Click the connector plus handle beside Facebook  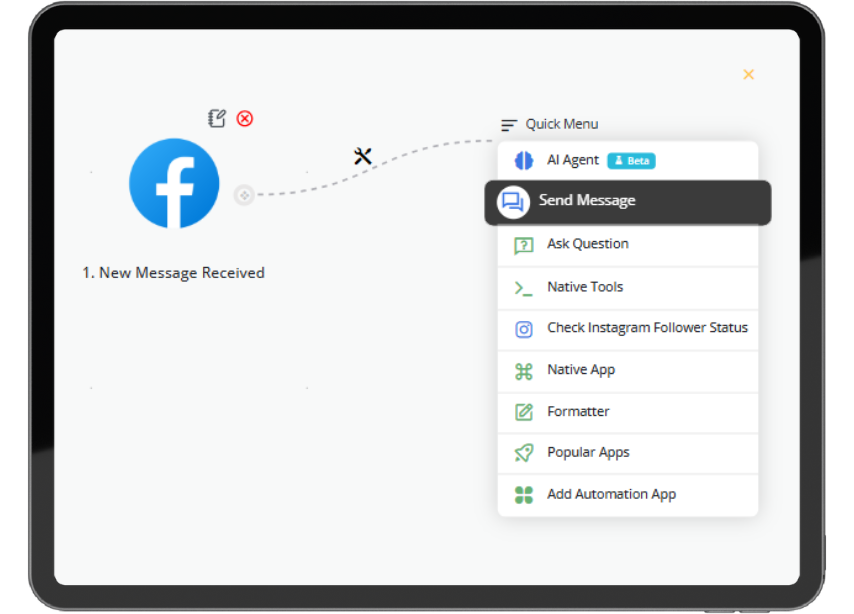coord(244,195)
